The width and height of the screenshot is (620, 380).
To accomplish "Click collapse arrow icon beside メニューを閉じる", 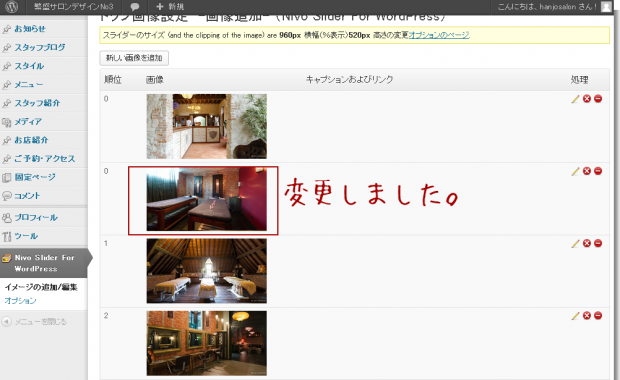I will 7,321.
